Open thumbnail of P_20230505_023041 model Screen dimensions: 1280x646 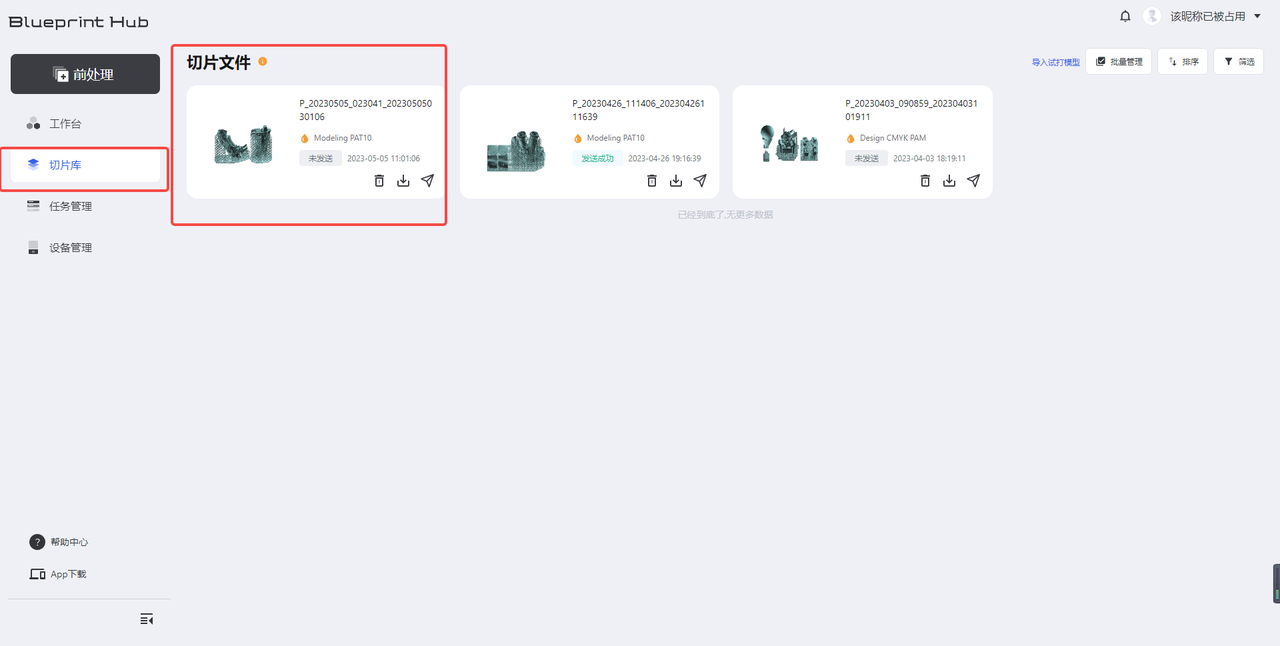tap(243, 145)
